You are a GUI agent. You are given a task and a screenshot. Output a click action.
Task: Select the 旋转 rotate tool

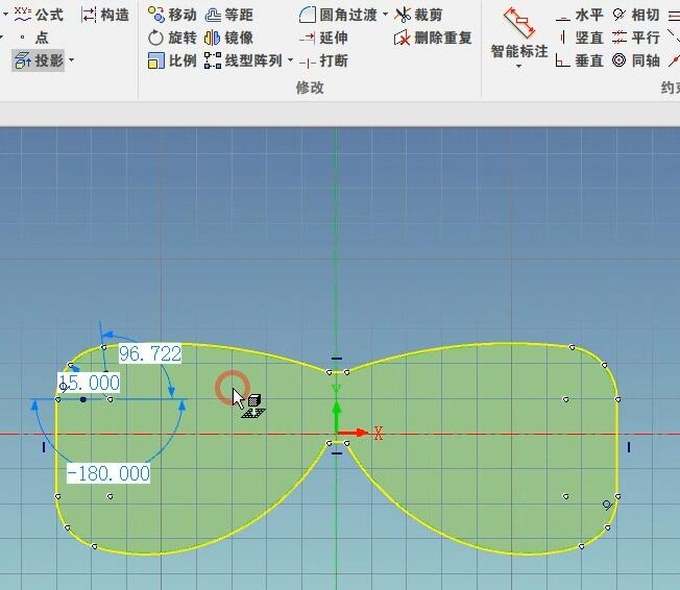[172, 38]
